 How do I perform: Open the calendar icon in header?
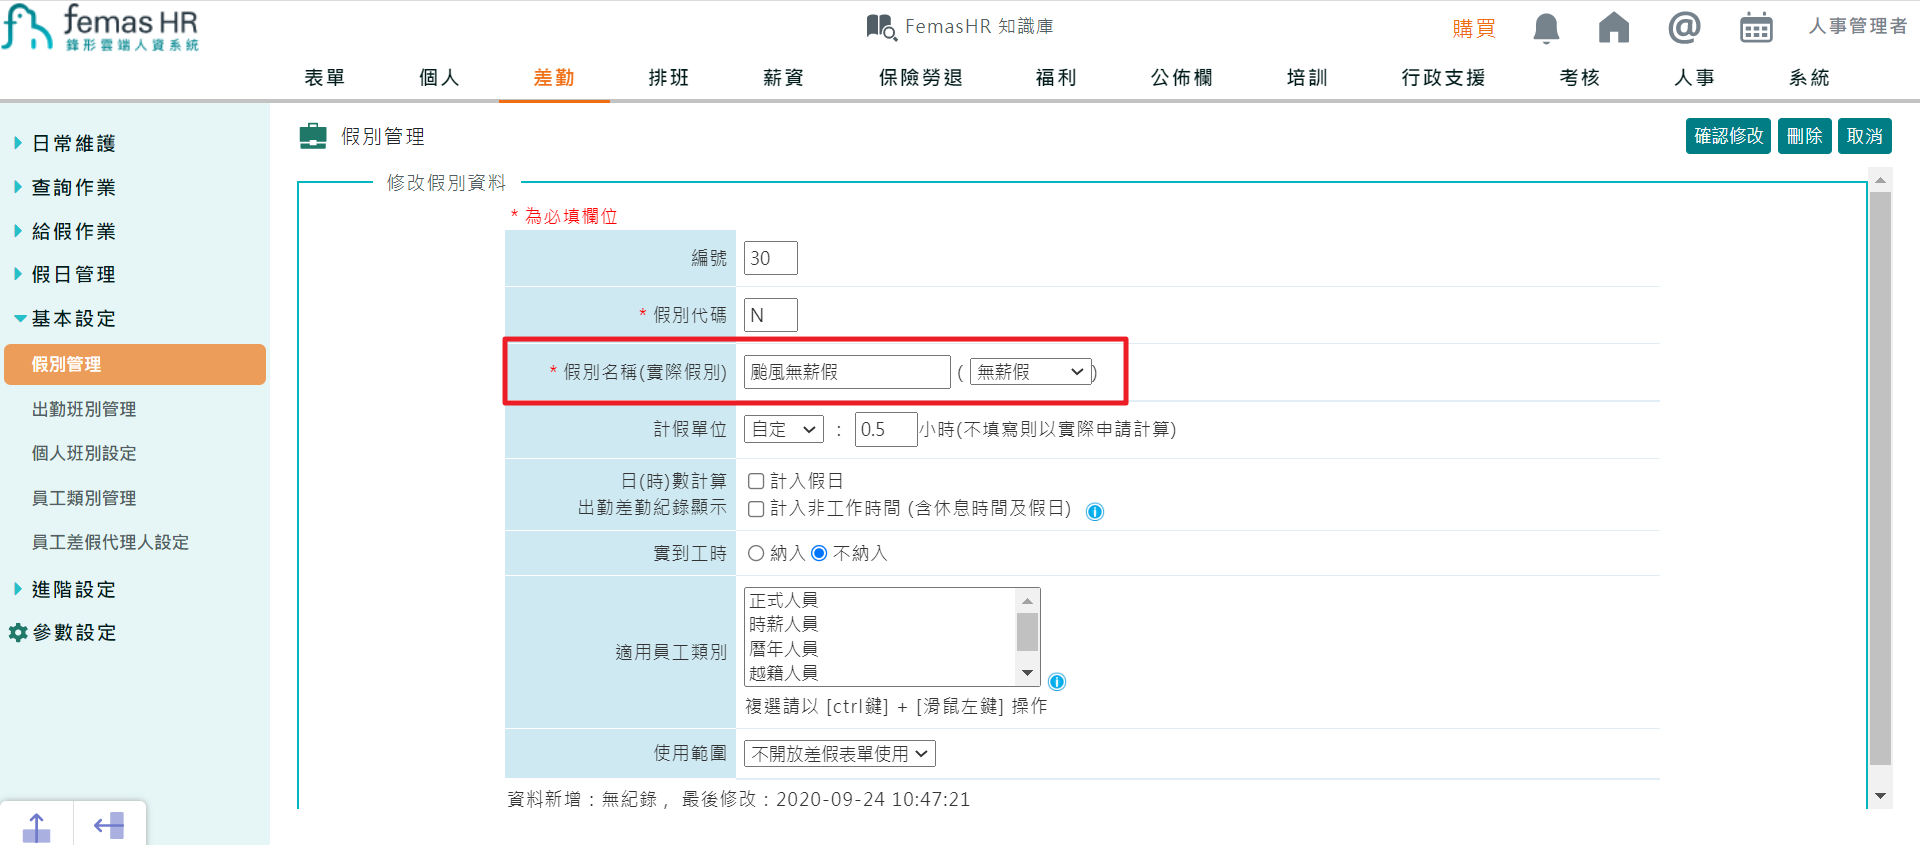tap(1756, 28)
